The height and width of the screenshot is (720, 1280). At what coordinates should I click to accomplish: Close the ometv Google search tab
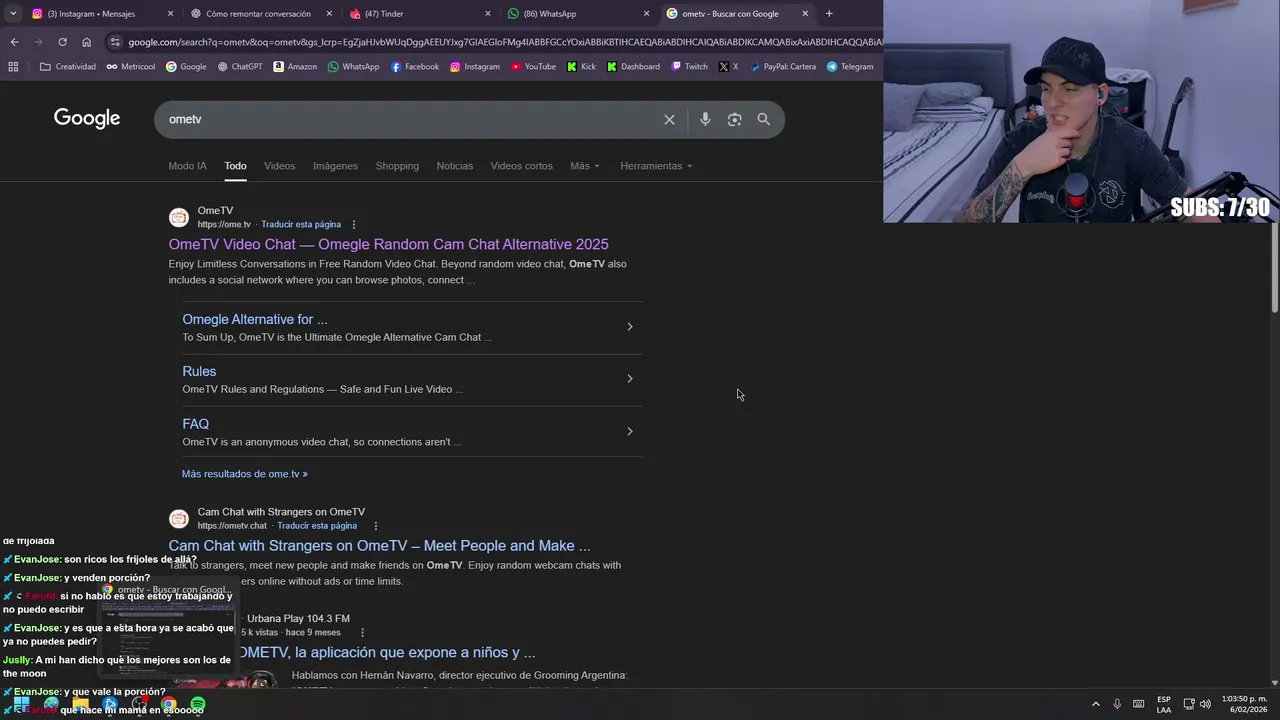pyautogui.click(x=805, y=14)
